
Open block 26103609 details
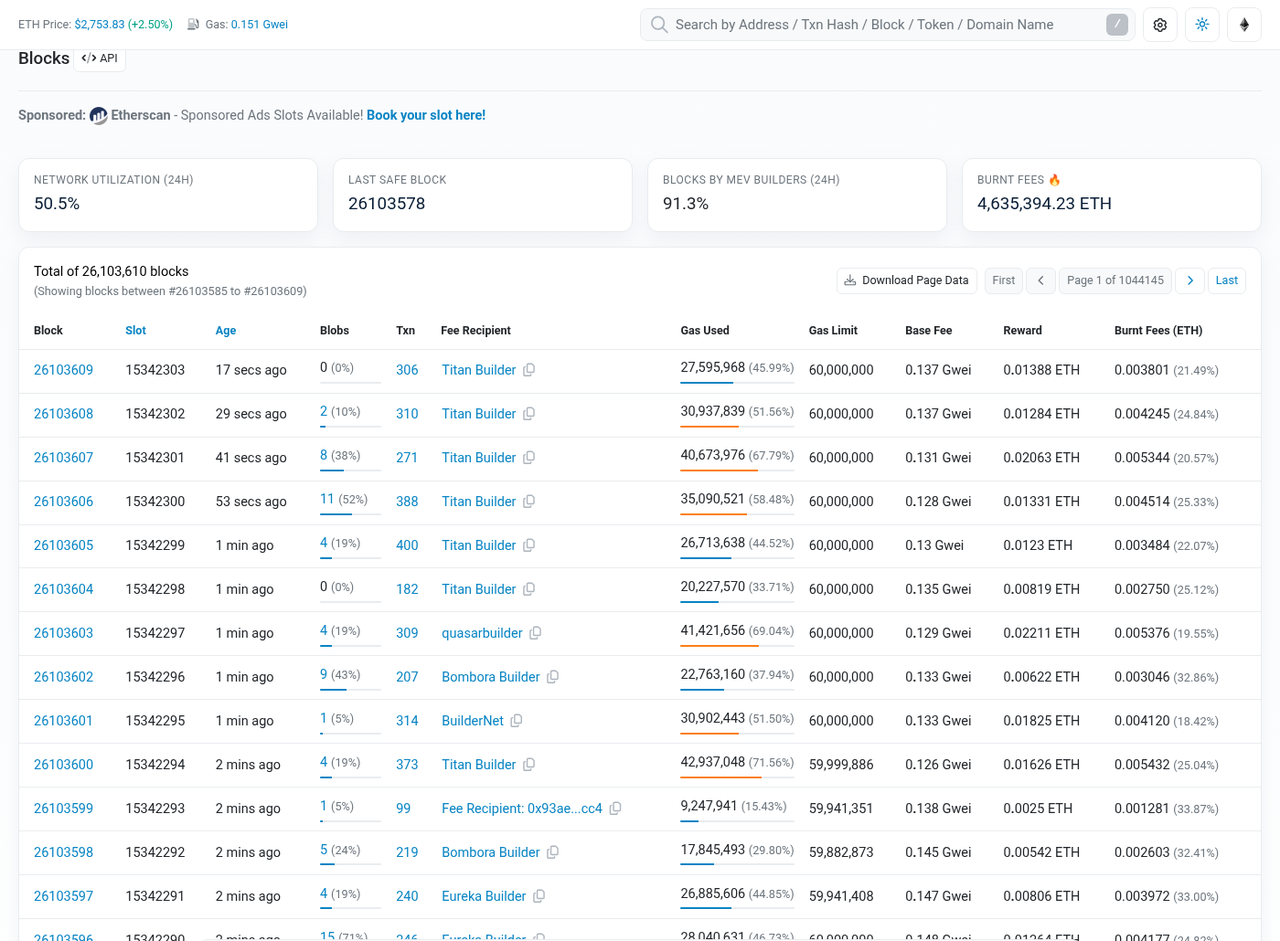pos(63,370)
